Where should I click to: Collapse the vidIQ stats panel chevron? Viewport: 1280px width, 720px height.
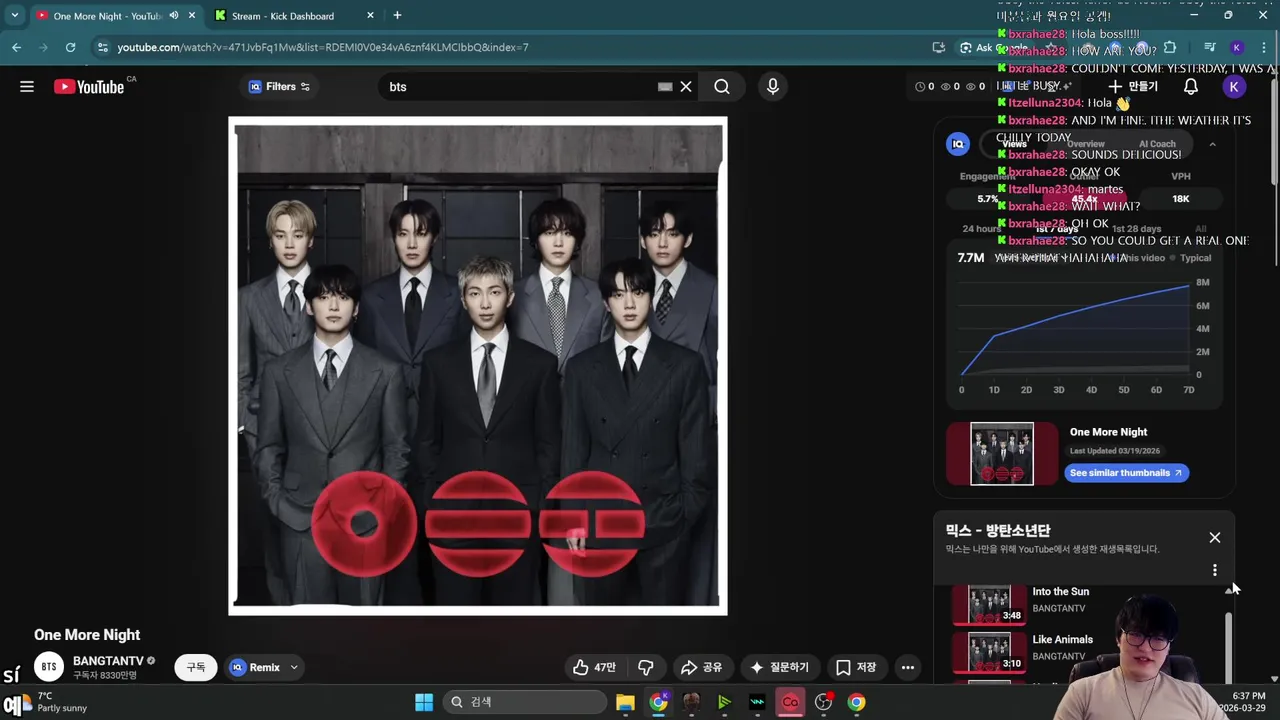(1212, 145)
